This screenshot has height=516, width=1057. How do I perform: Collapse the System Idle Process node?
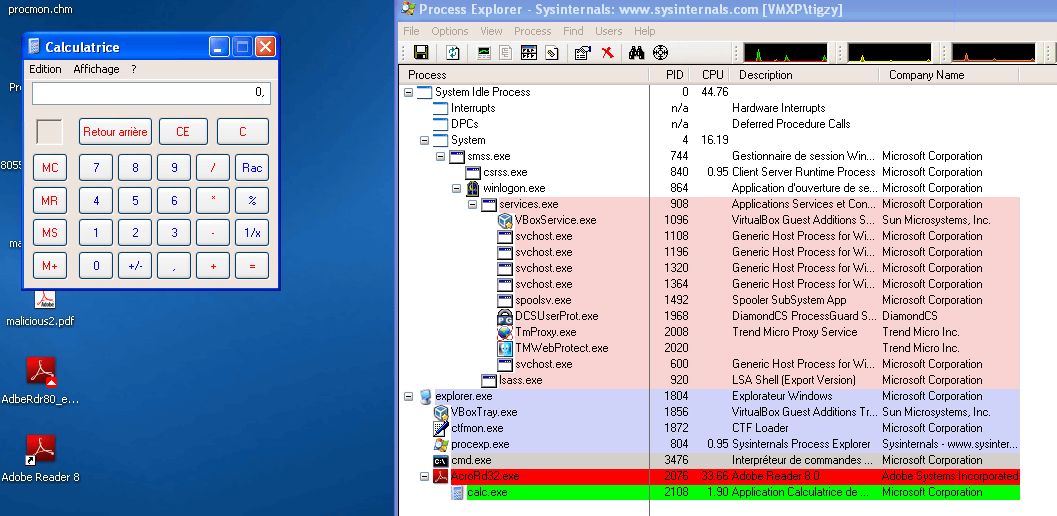point(409,92)
